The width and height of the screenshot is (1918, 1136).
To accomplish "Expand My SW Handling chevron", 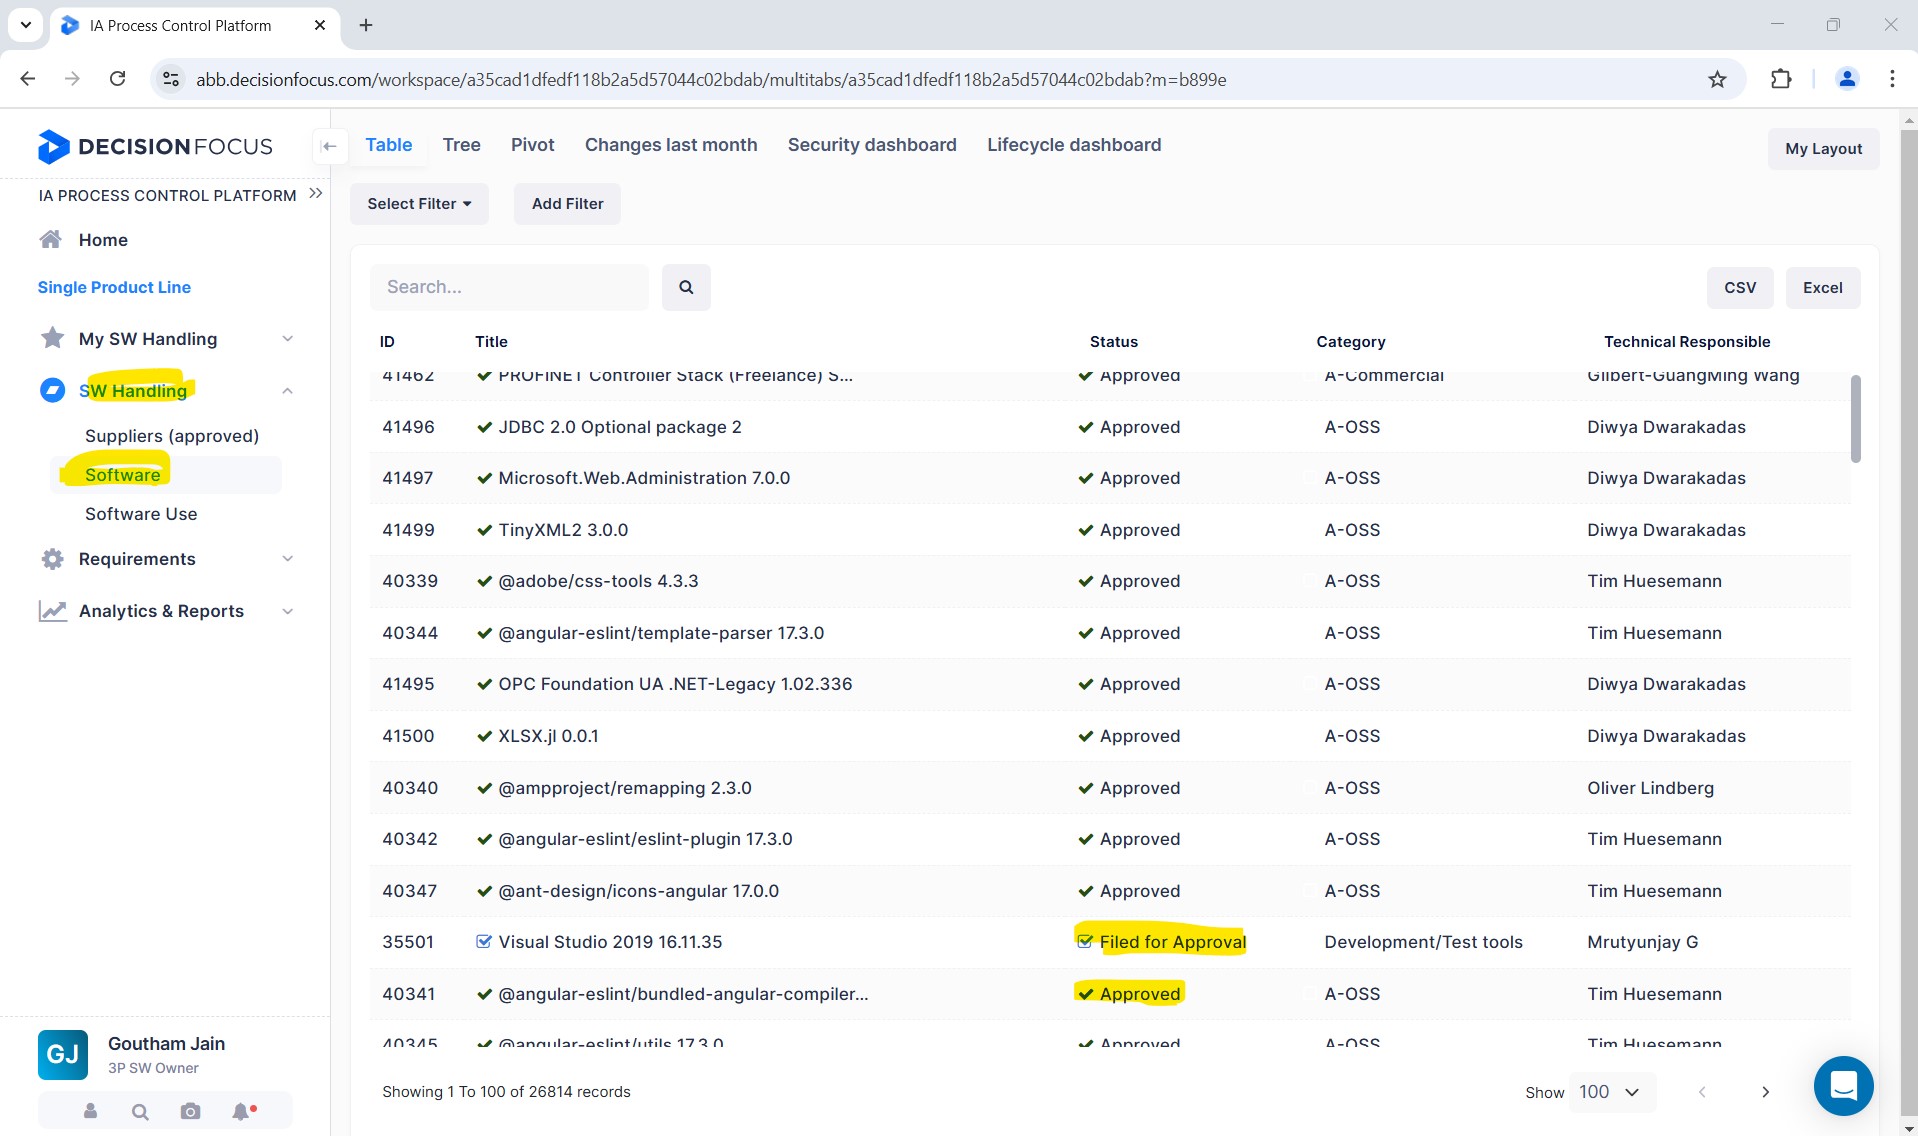I will [287, 339].
